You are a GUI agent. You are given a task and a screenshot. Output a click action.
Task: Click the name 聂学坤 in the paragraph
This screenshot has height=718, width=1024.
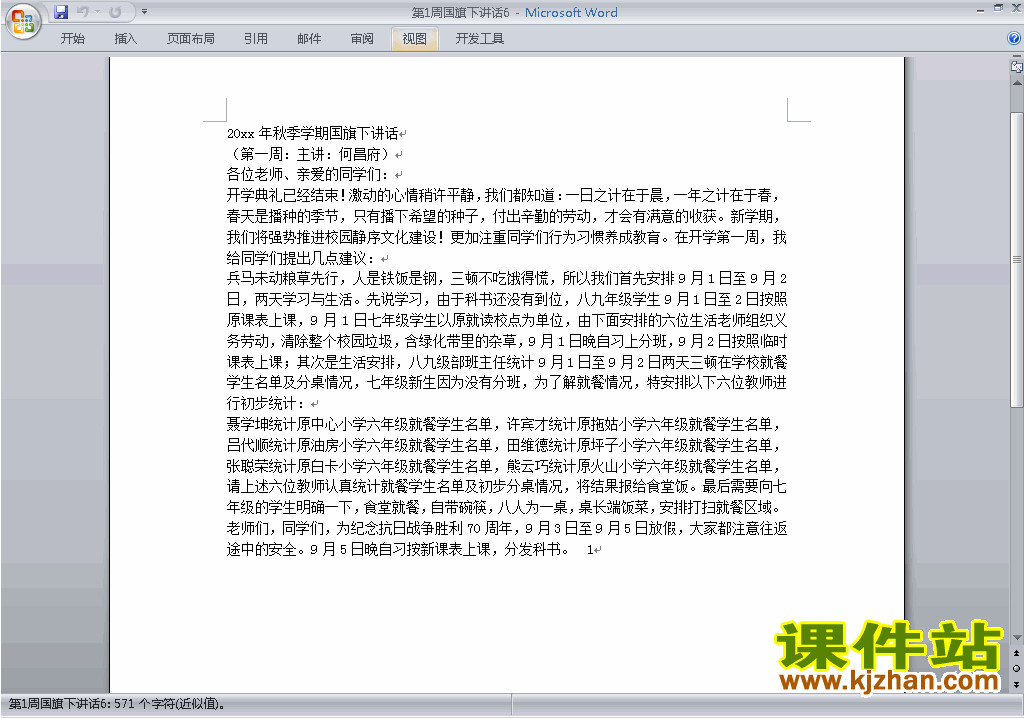pyautogui.click(x=247, y=425)
